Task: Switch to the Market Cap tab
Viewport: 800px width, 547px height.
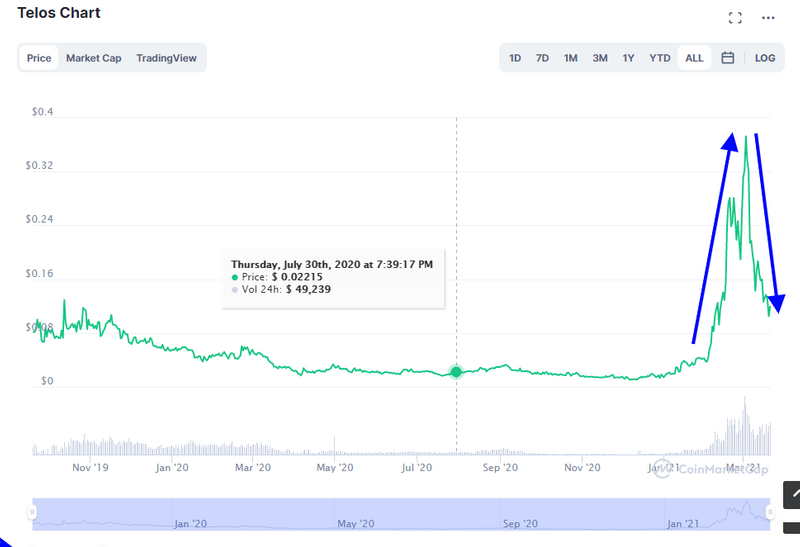Action: 94,58
